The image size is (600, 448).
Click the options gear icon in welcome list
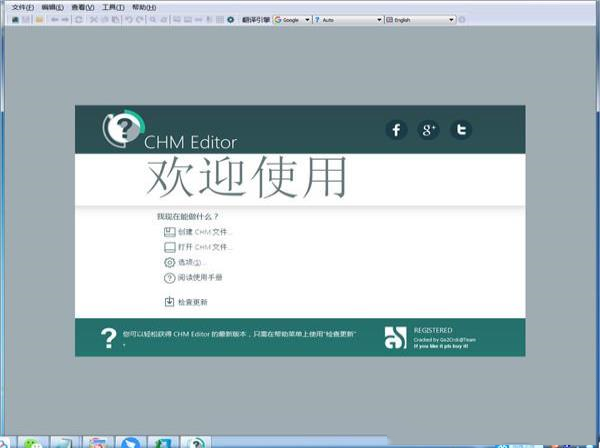pyautogui.click(x=170, y=262)
